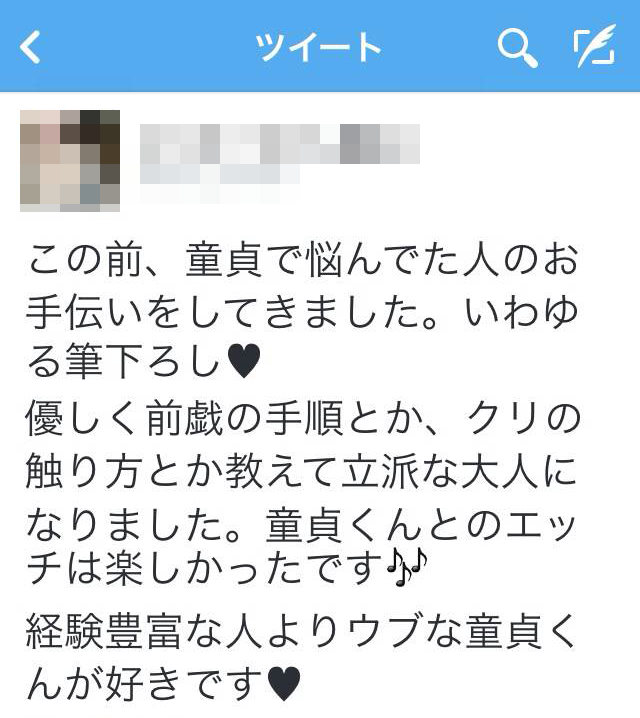Viewport: 640px width, 718px height.
Task: Go back using the left chevron arrow
Action: point(30,47)
